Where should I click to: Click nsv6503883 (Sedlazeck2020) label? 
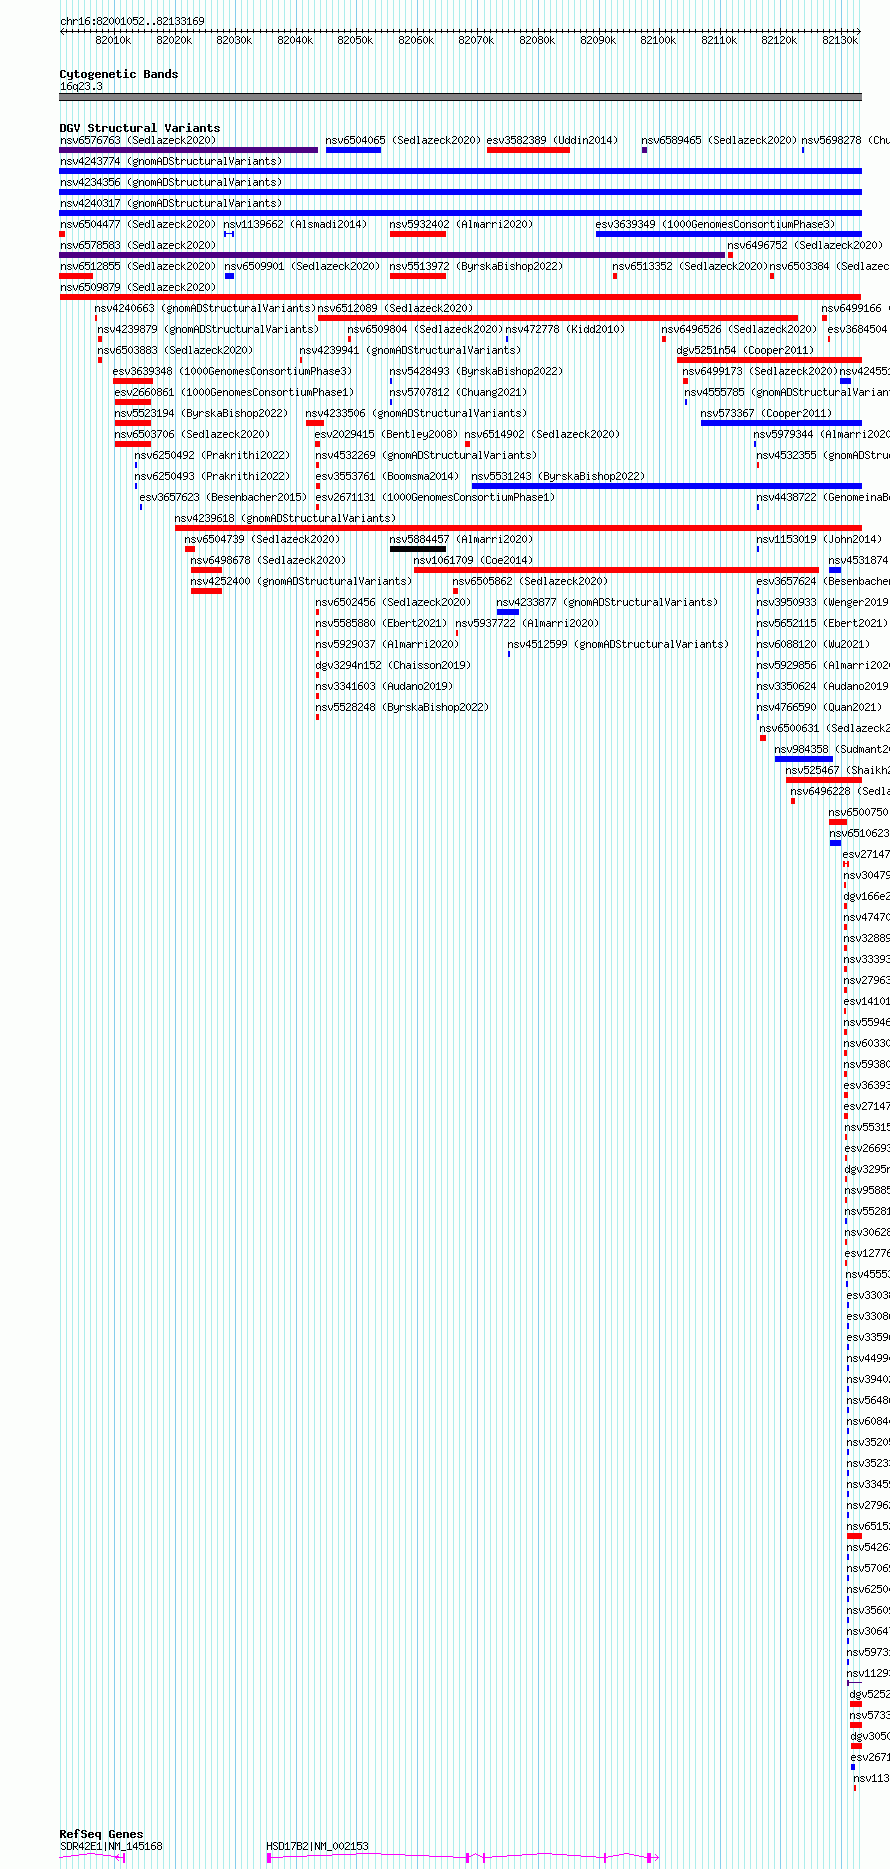[175, 350]
